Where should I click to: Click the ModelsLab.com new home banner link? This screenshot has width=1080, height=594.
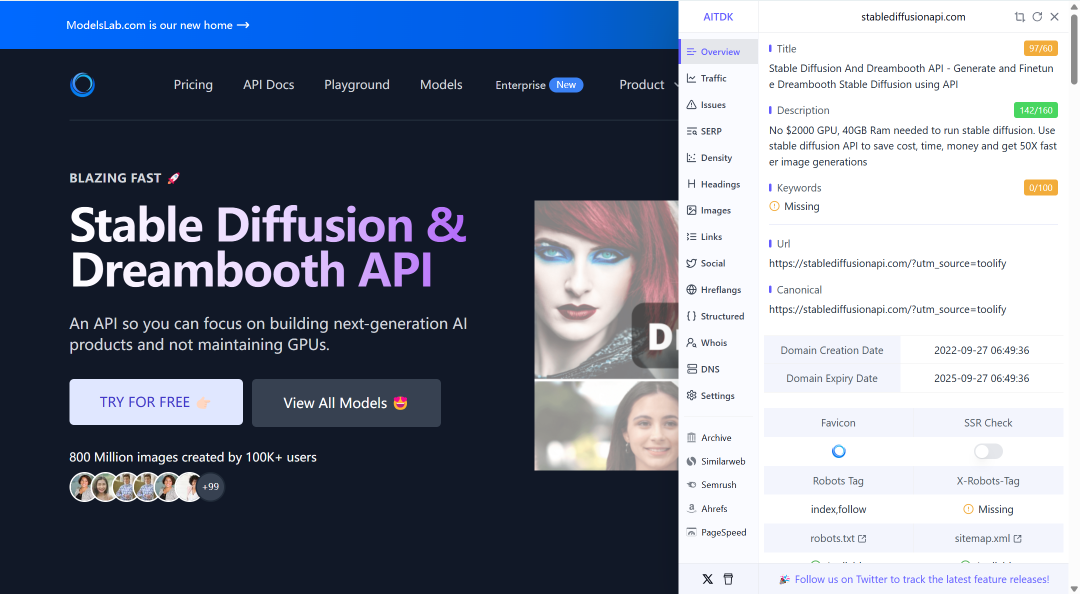pyautogui.click(x=158, y=25)
